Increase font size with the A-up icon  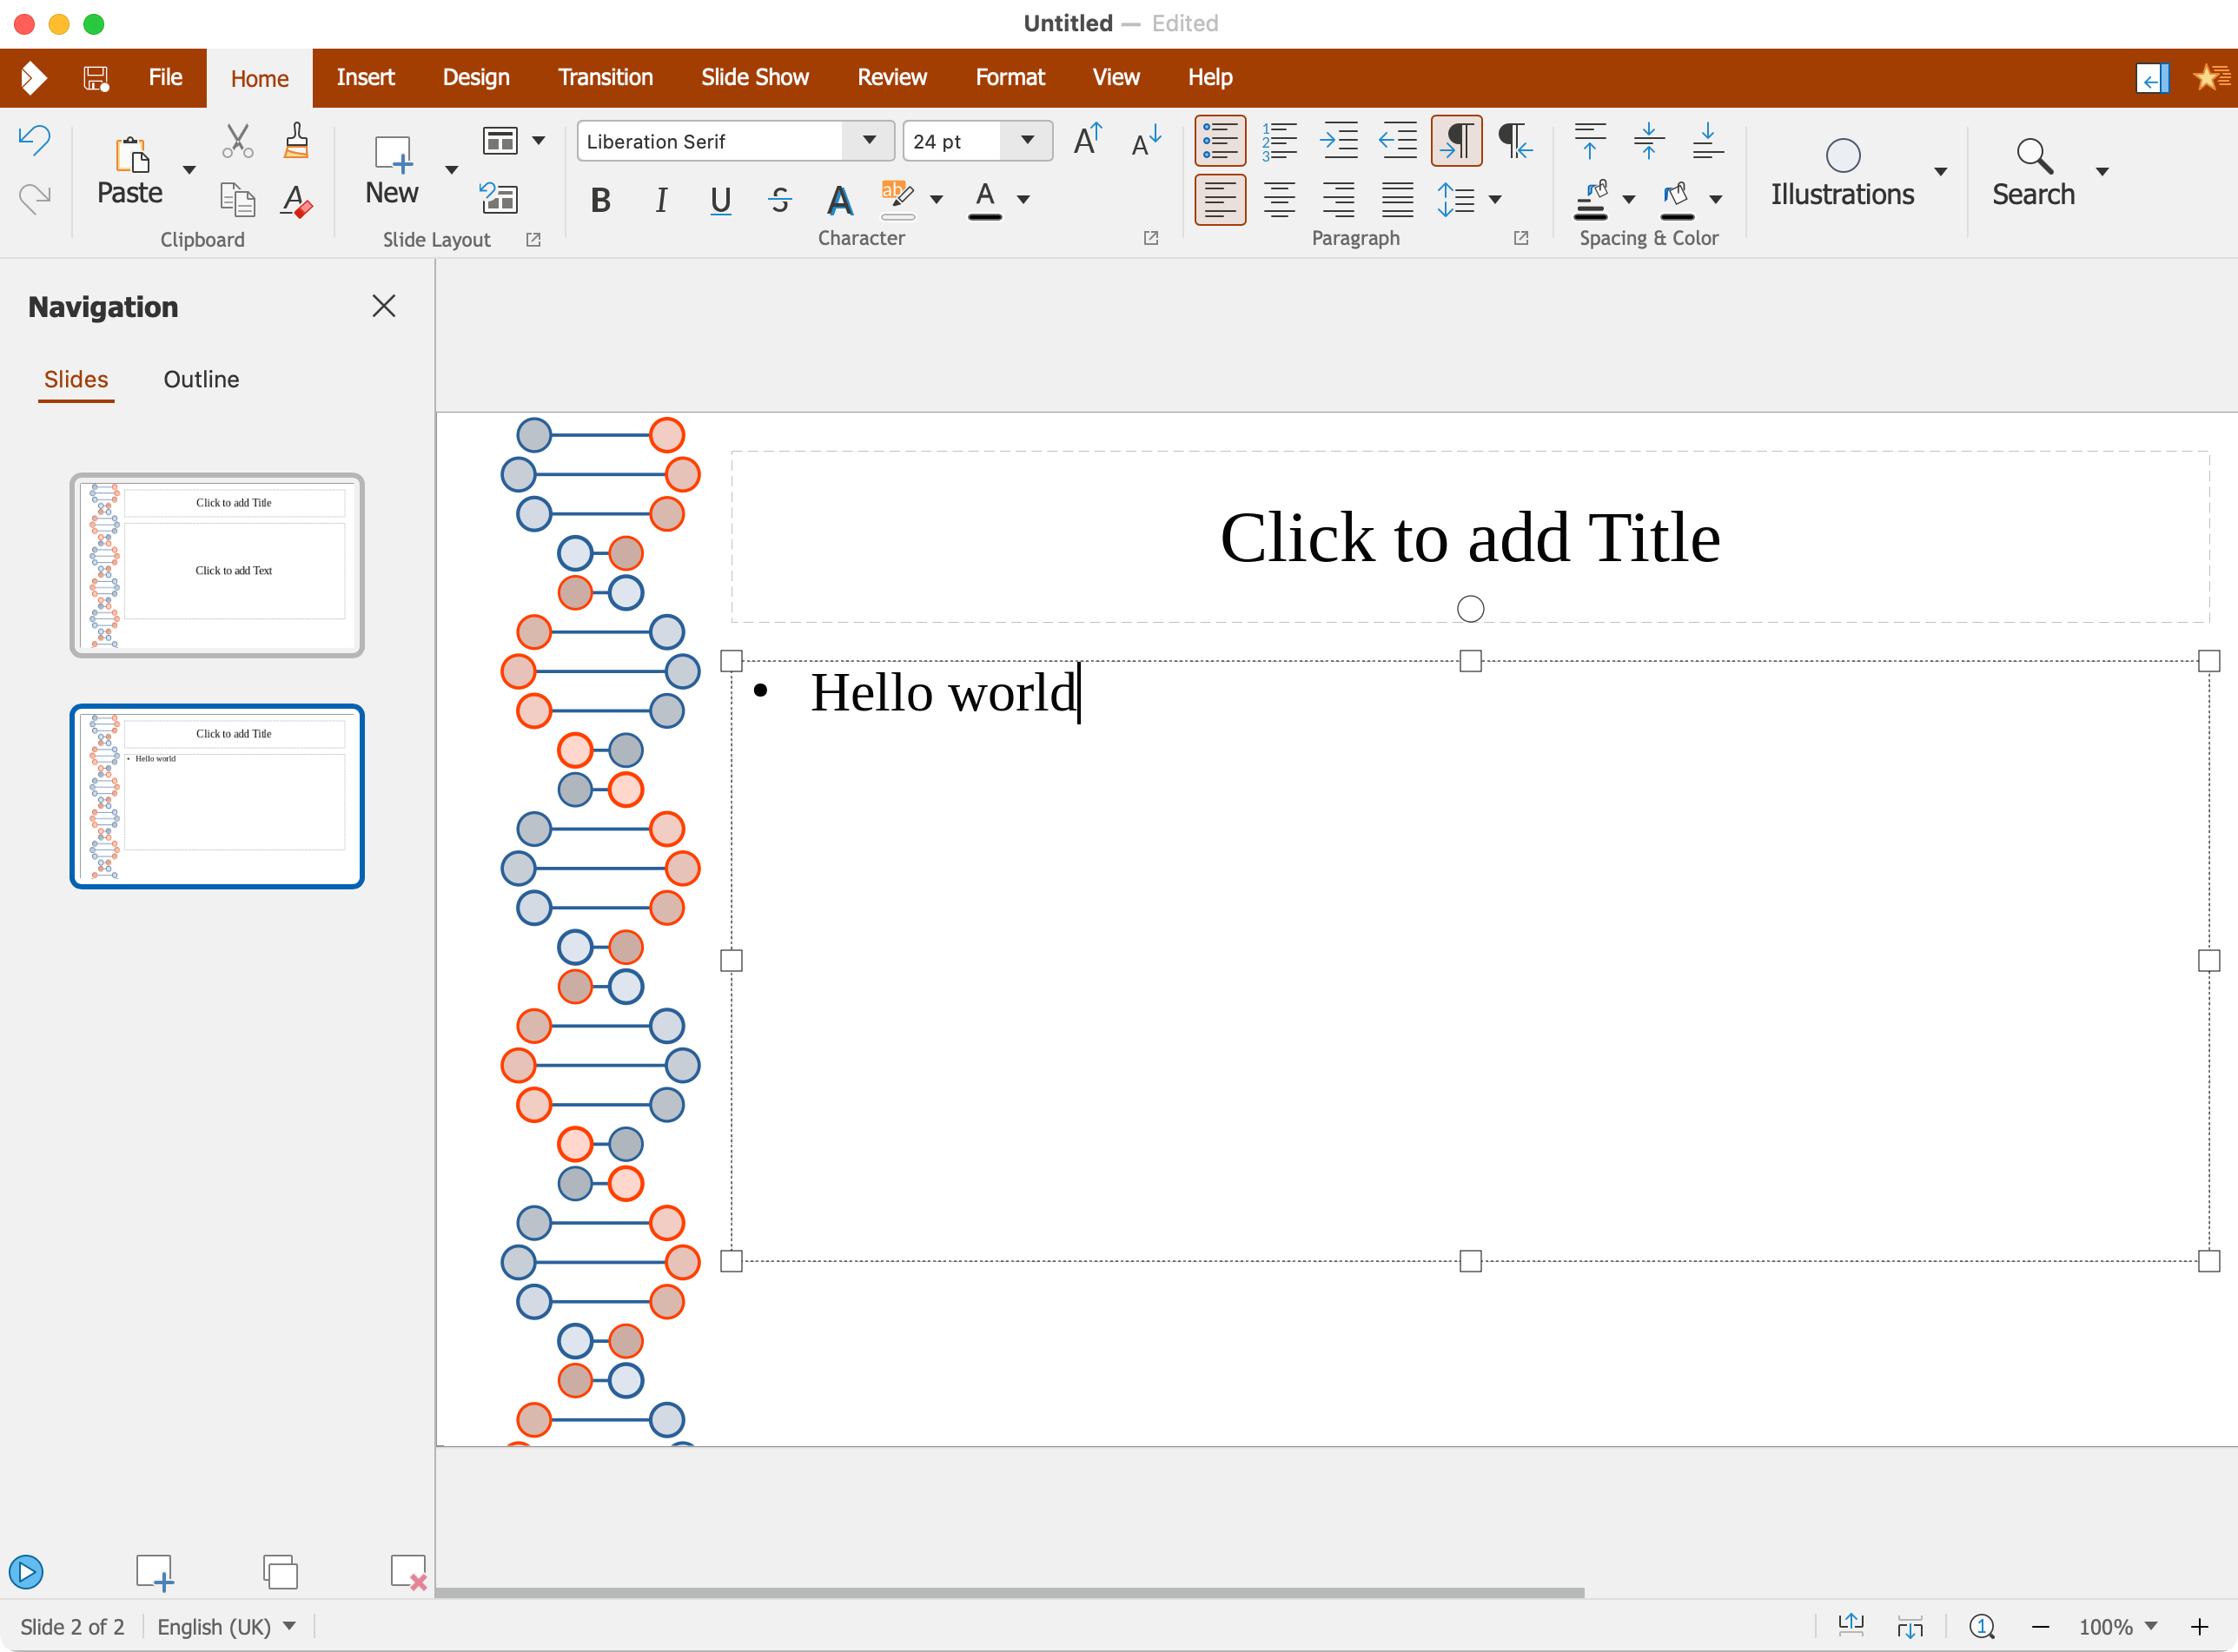click(1088, 140)
